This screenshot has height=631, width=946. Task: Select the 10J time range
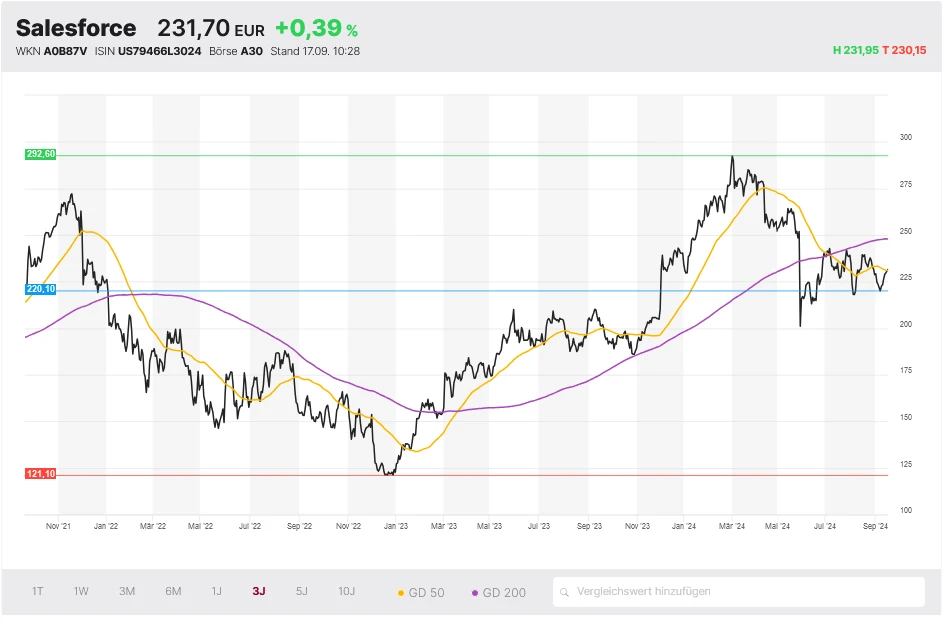click(x=346, y=591)
